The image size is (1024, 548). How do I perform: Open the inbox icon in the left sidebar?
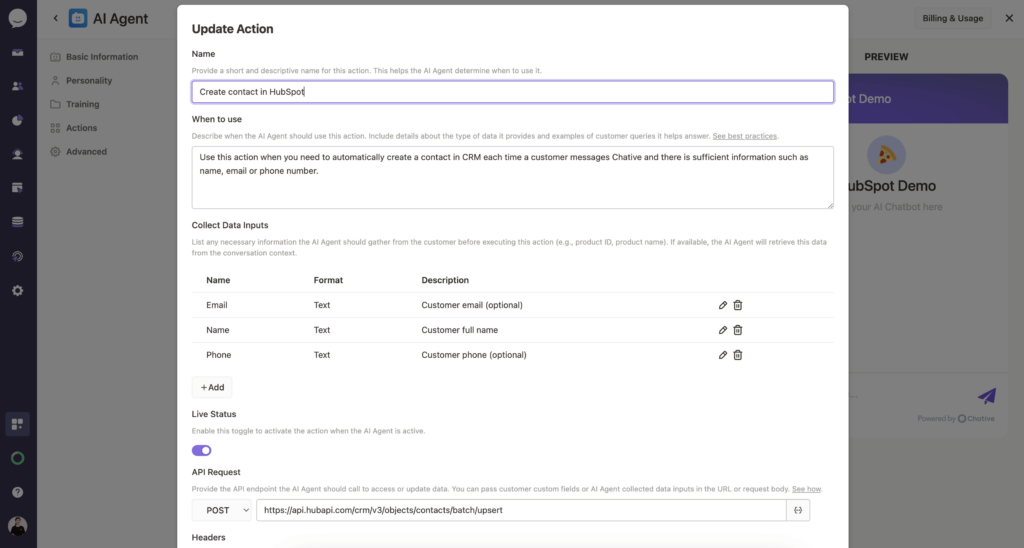pos(18,52)
